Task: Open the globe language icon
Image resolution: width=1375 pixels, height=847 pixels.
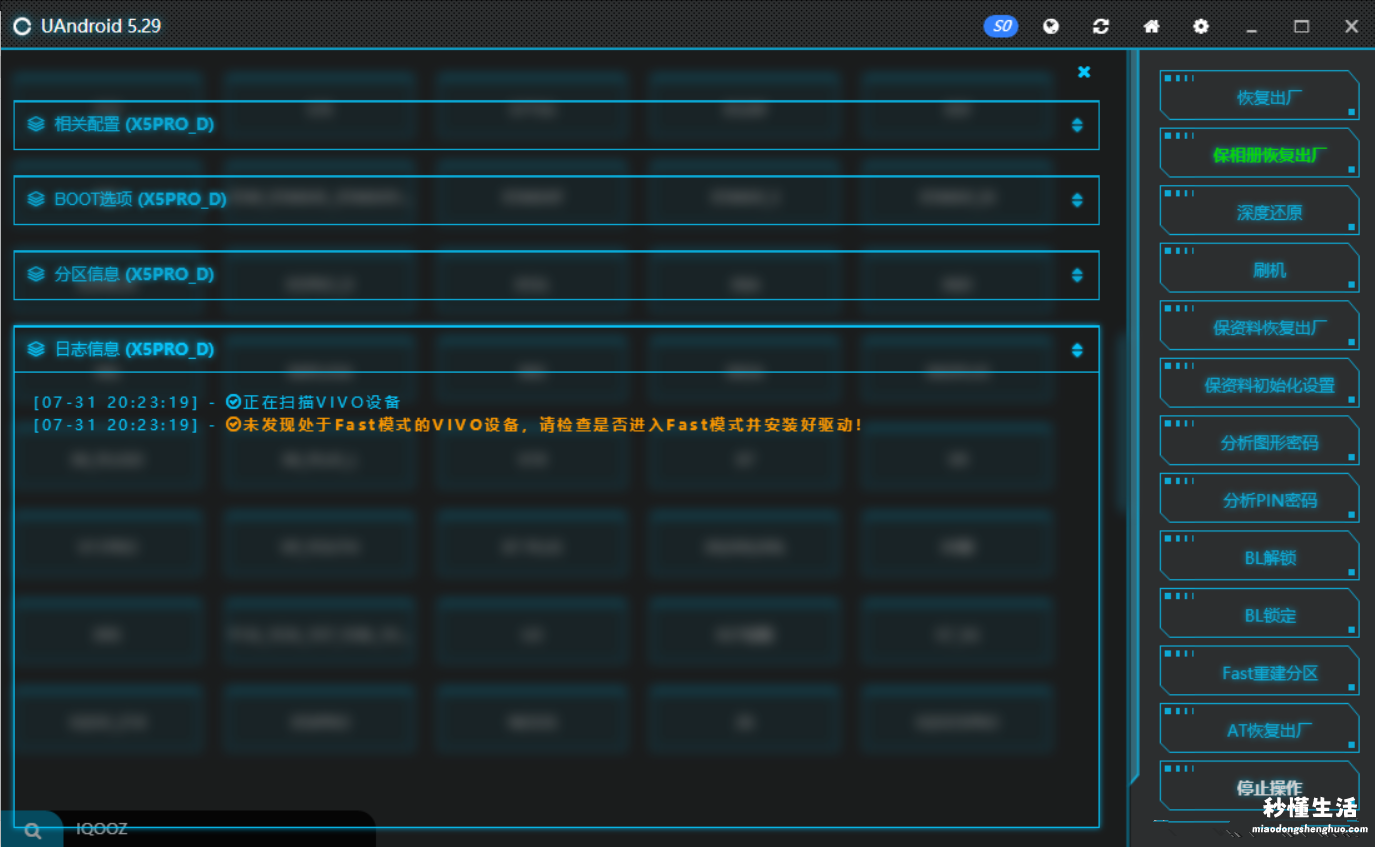Action: point(1051,27)
